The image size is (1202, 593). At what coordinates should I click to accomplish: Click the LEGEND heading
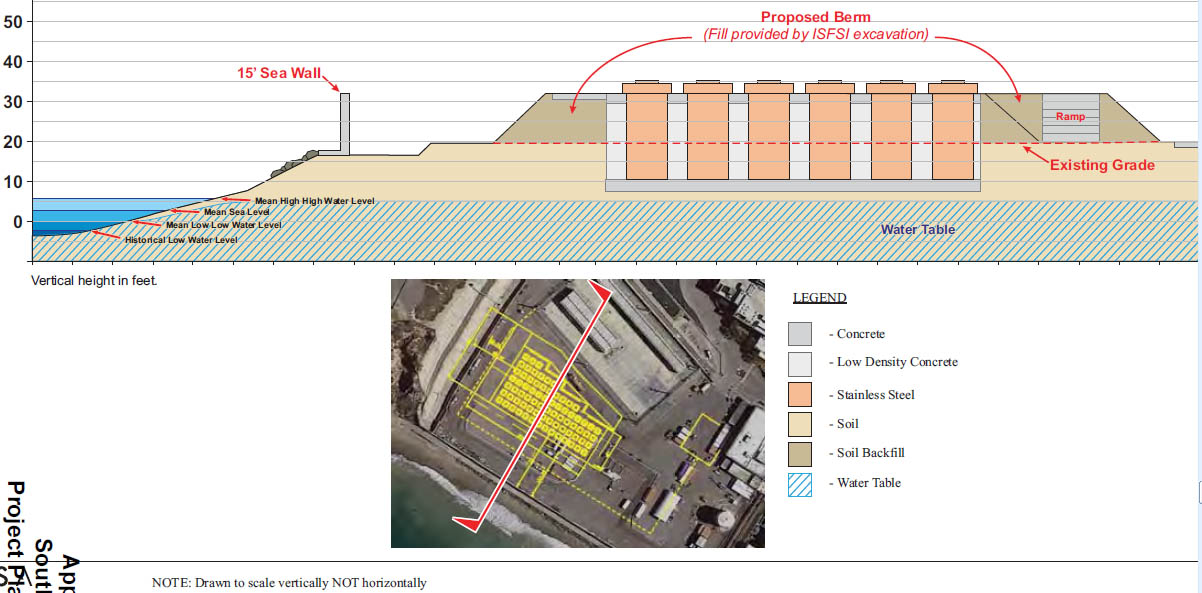(x=819, y=298)
